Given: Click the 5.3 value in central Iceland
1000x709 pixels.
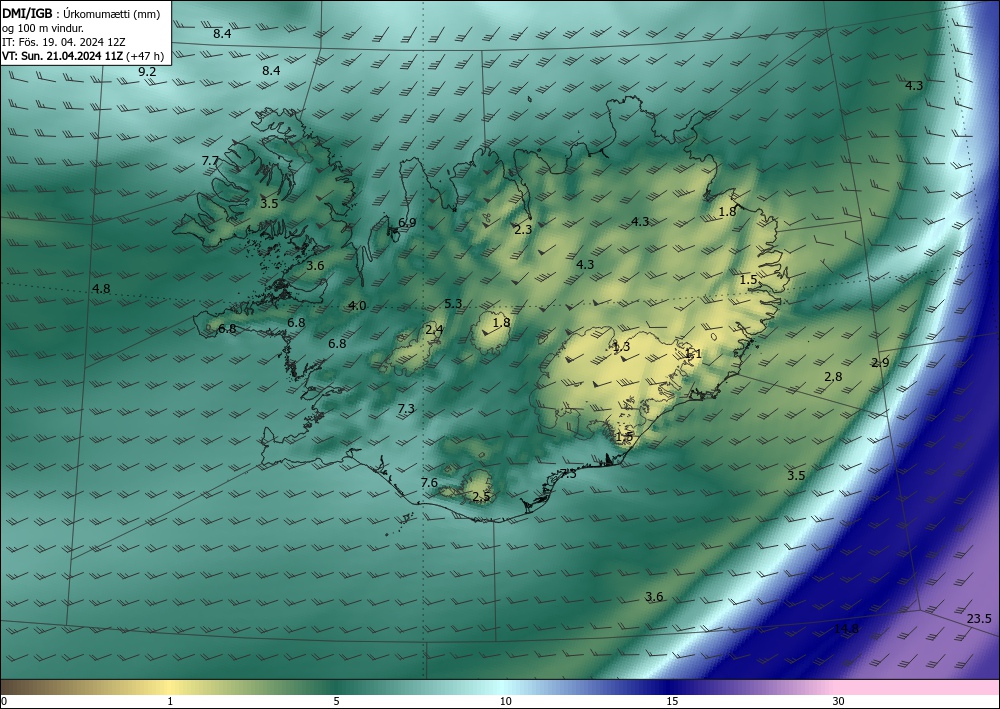Looking at the screenshot, I should coord(453,303).
